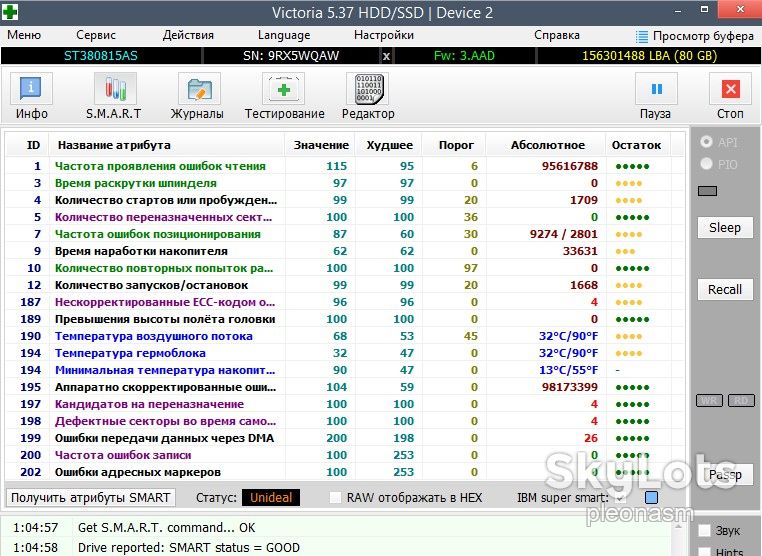
Task: Select row Частота ошибок записи
Action: point(344,455)
